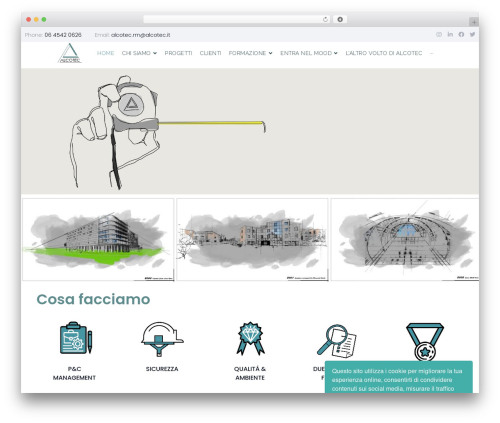Open L'ALTRO VOLTO DI ALCOTEC page
Screen dimensions: 500x423
pyautogui.click(x=384, y=53)
